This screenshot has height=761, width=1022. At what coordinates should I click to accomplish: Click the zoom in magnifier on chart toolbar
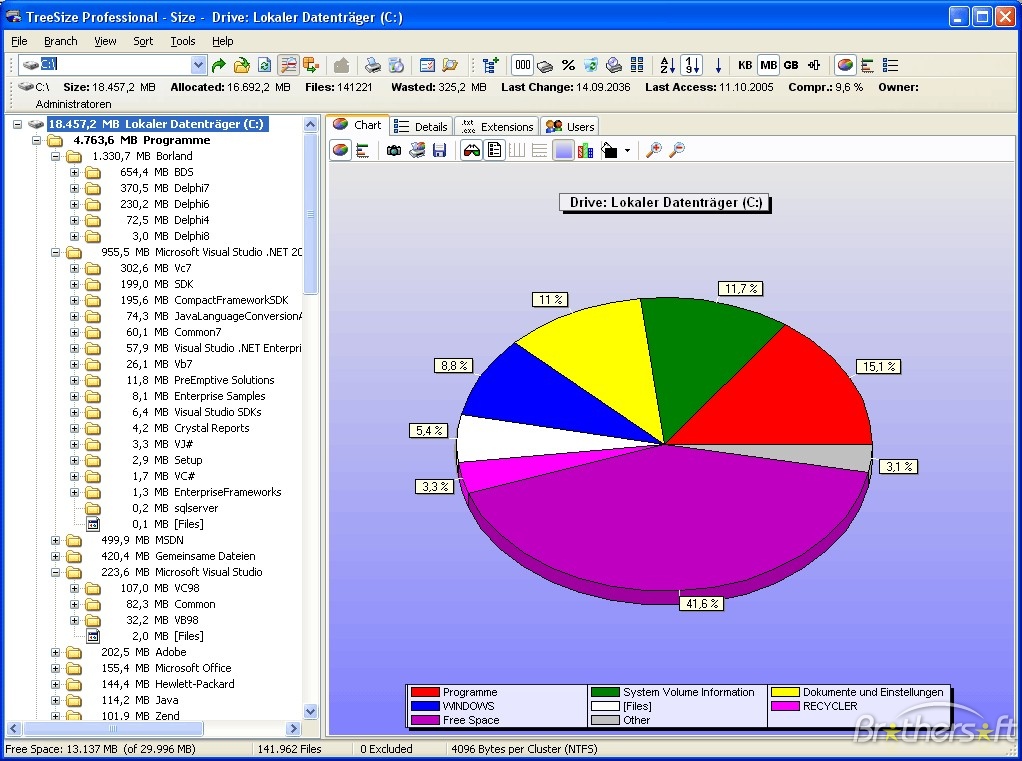pyautogui.click(x=654, y=151)
